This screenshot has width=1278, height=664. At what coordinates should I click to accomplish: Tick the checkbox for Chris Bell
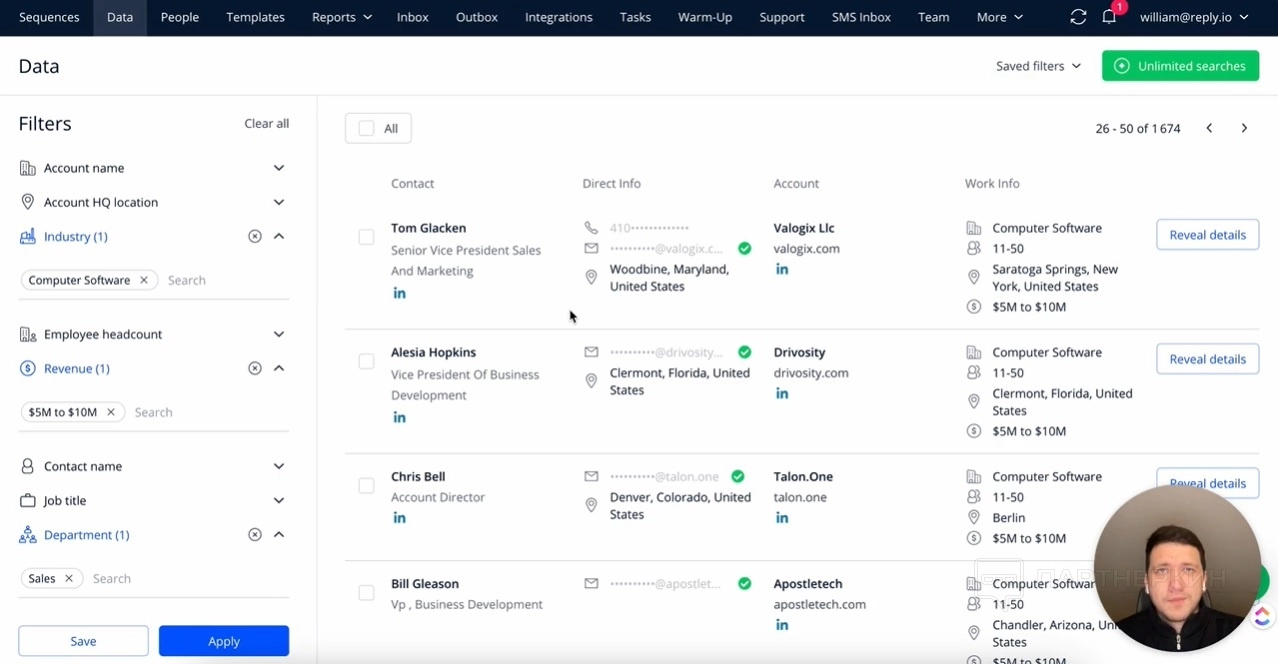366,486
